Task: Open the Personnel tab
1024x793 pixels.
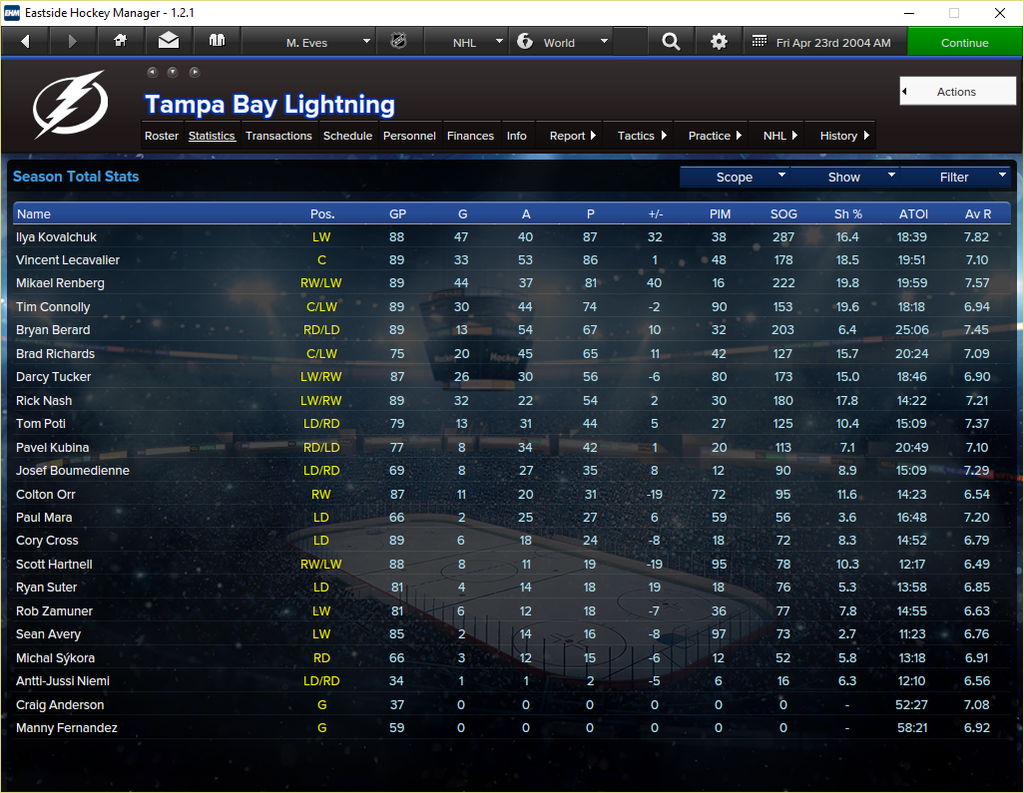Action: (x=409, y=136)
